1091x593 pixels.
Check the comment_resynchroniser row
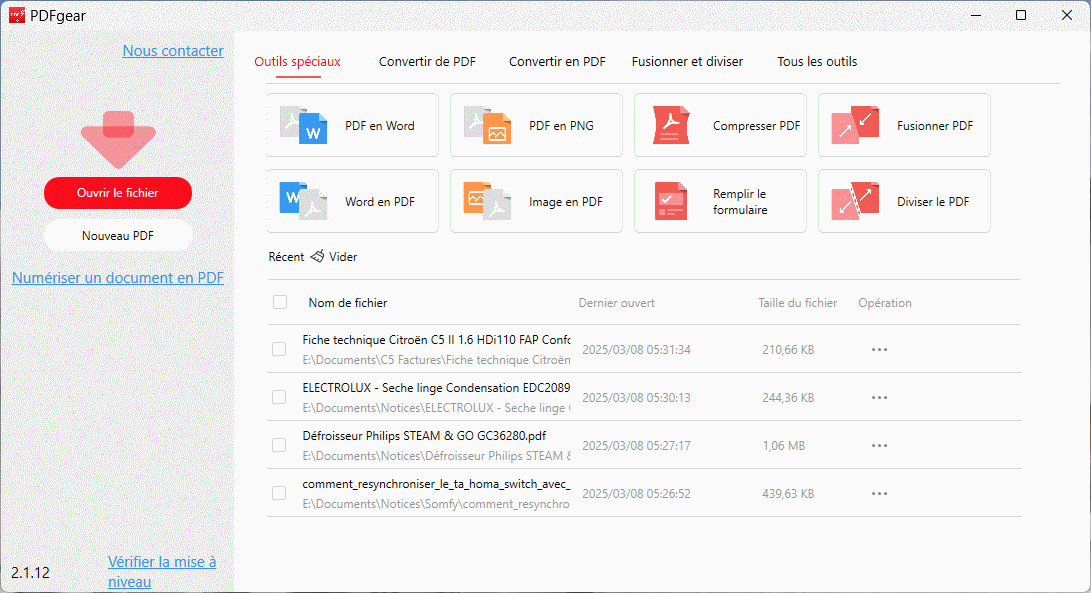point(279,493)
